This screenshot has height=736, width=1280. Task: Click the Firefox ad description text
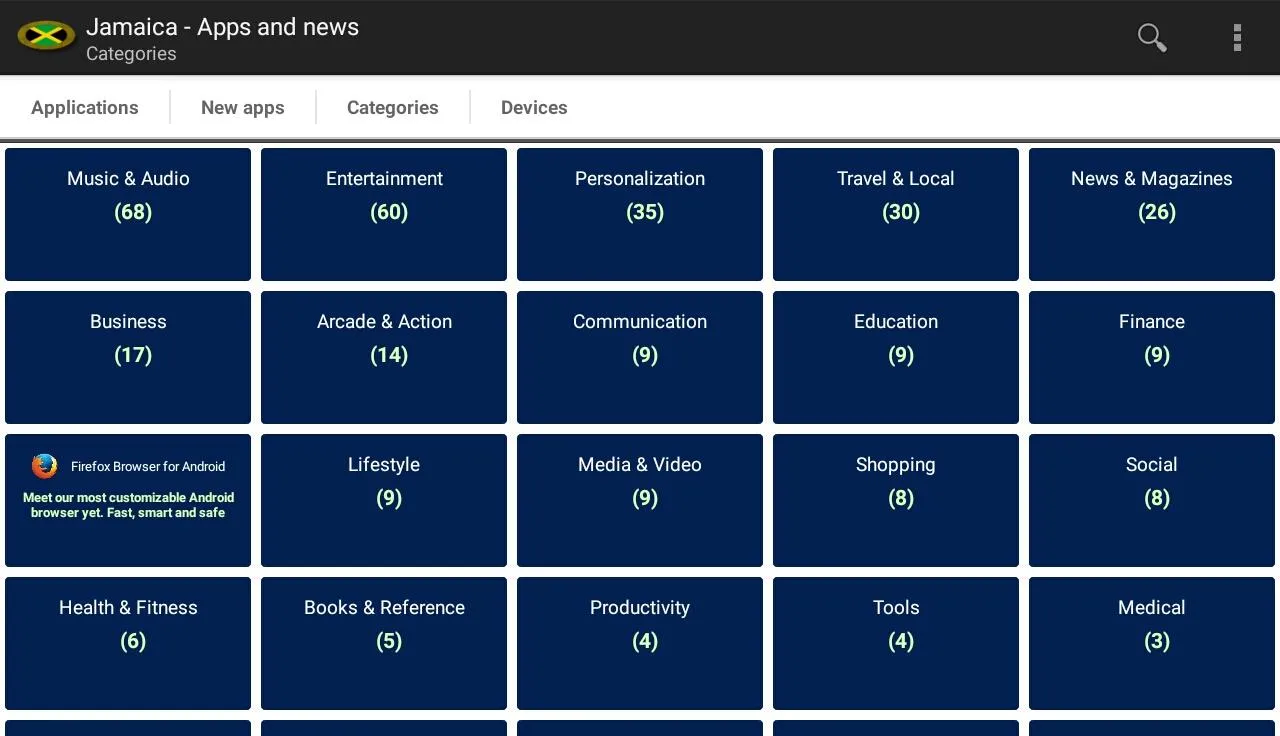pyautogui.click(x=128, y=505)
